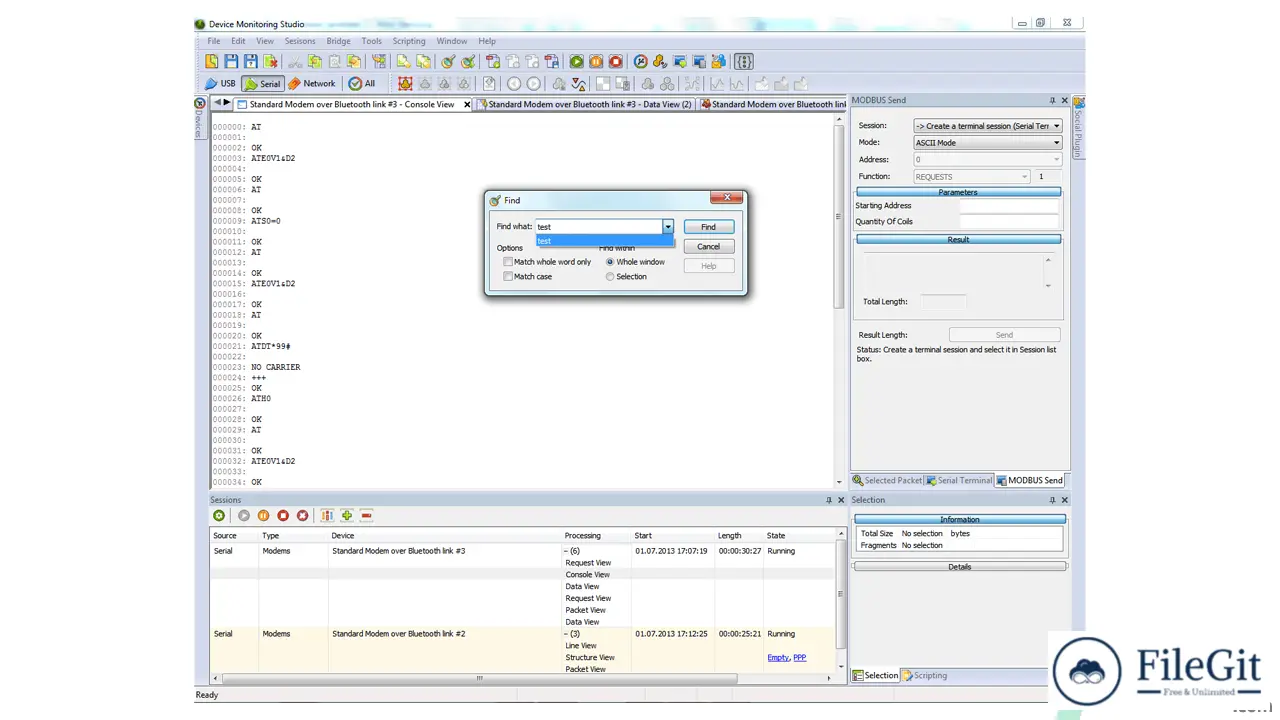The width and height of the screenshot is (1280, 720).
Task: Select Whole window radio option
Action: pos(610,262)
